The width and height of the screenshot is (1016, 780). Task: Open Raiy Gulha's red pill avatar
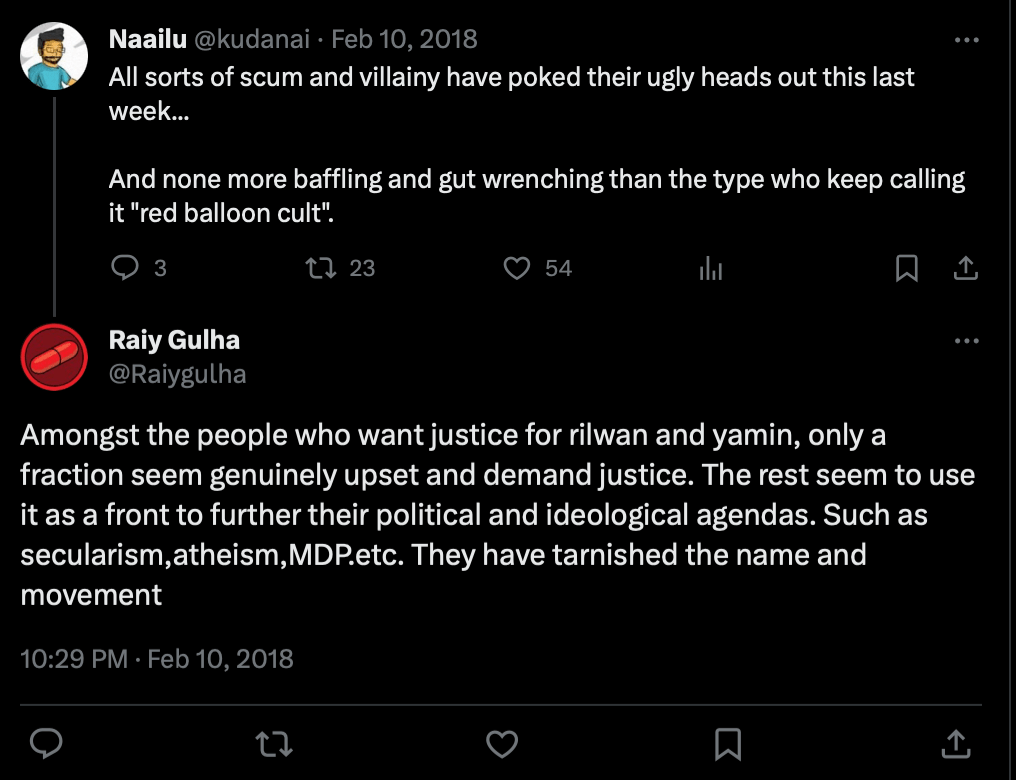54,357
